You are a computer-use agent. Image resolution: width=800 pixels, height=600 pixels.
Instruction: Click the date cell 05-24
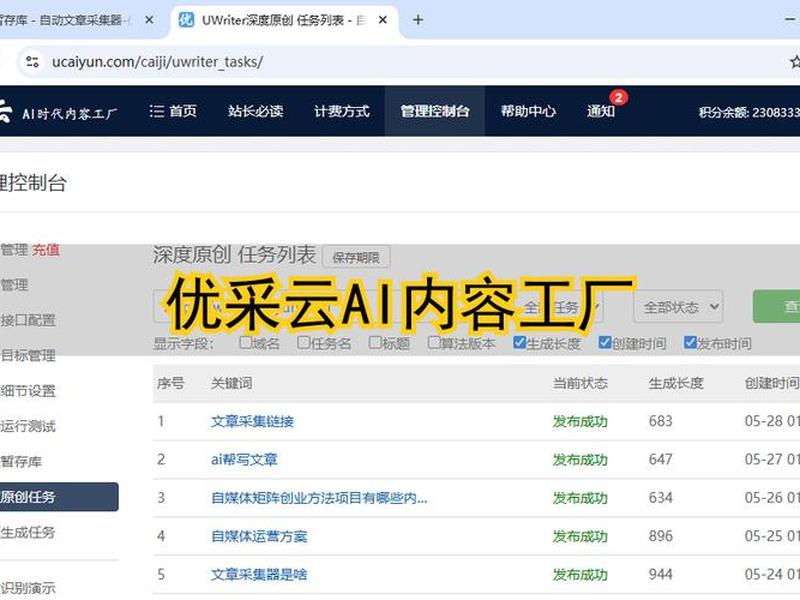click(x=772, y=574)
